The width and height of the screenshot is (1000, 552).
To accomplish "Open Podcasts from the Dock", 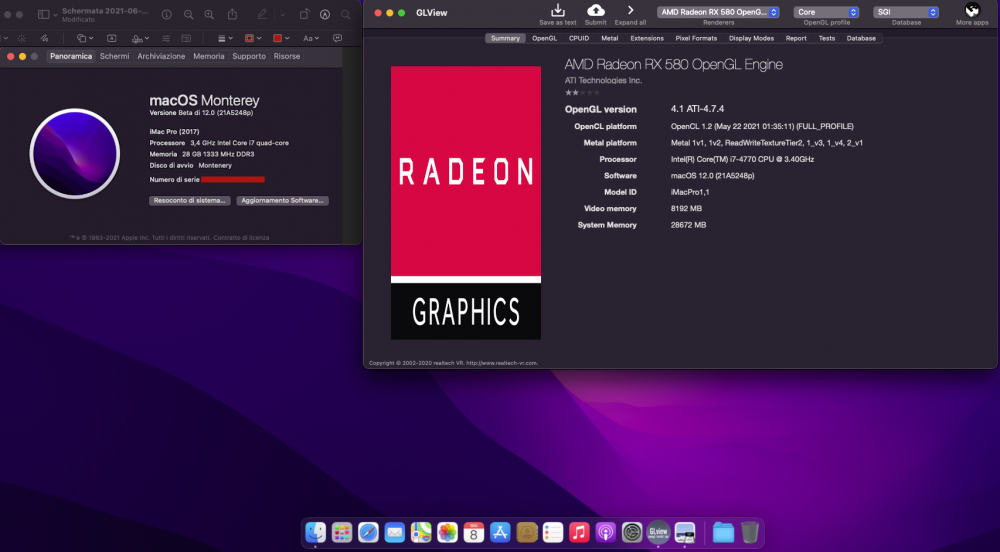I will tap(605, 532).
